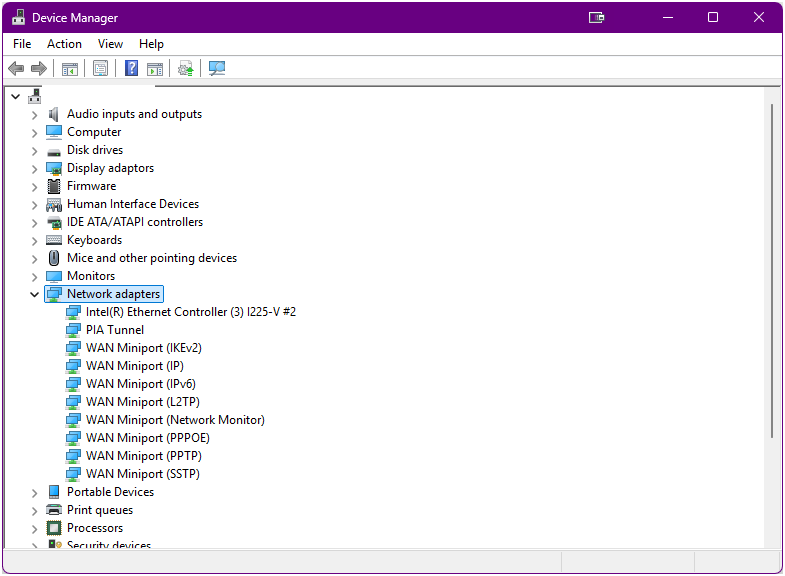This screenshot has height=576, width=785.
Task: Click the blue Help question mark icon
Action: click(131, 68)
